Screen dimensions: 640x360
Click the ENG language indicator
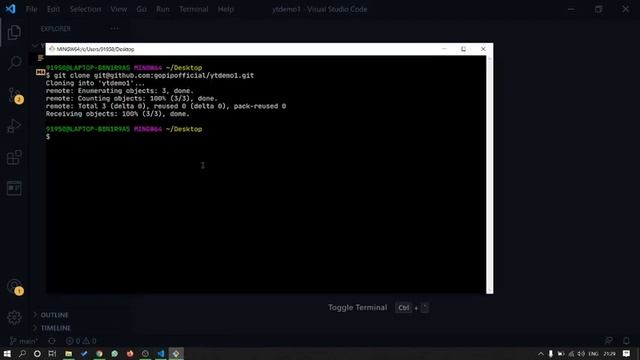593,353
